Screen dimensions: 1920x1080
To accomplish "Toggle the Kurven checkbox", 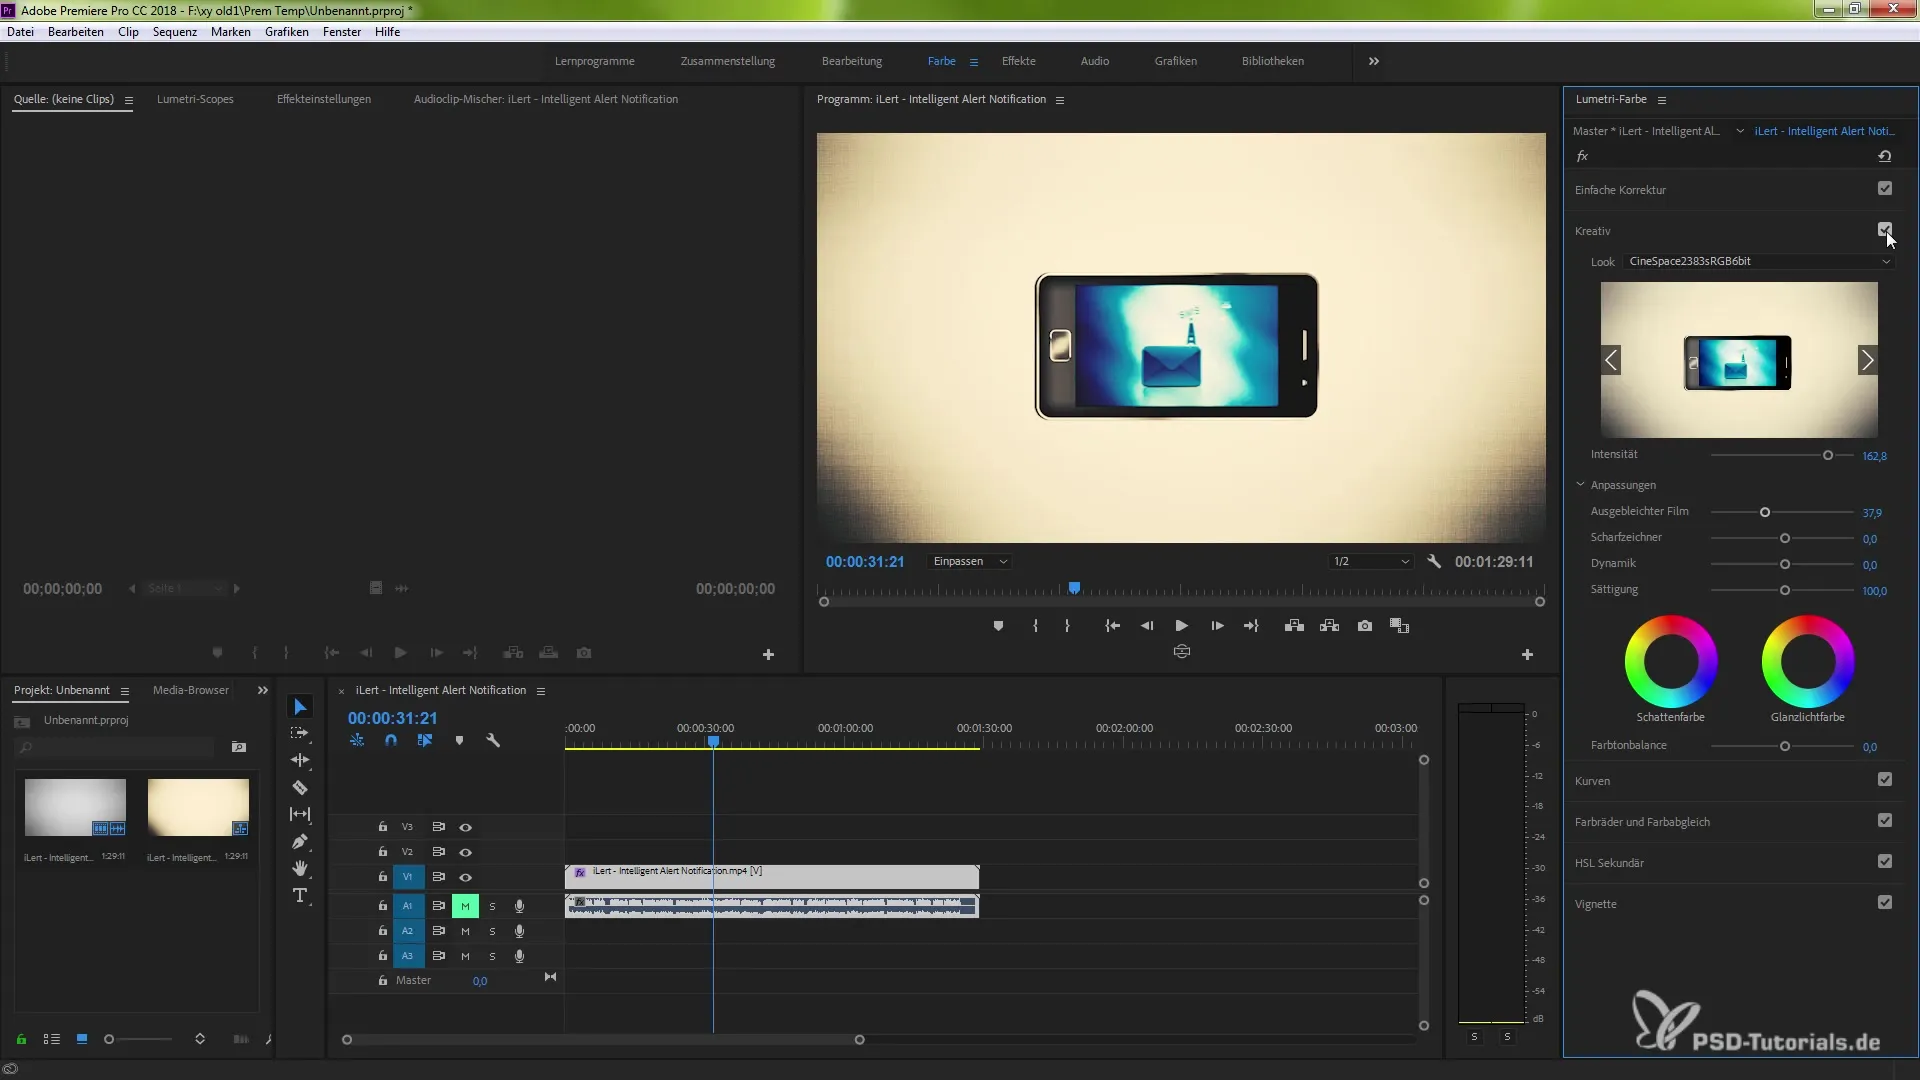I will coord(1885,780).
